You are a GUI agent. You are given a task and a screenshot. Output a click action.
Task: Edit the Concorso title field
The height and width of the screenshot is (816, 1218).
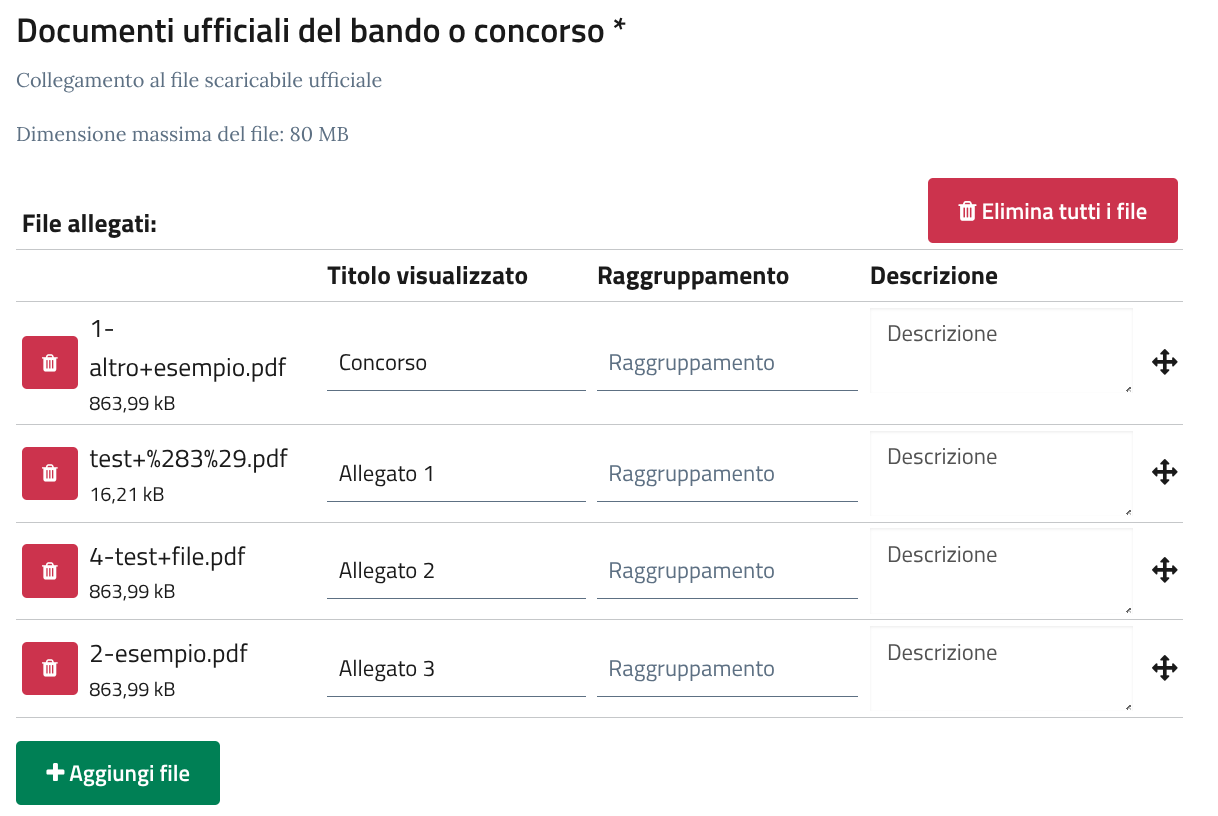tap(455, 363)
